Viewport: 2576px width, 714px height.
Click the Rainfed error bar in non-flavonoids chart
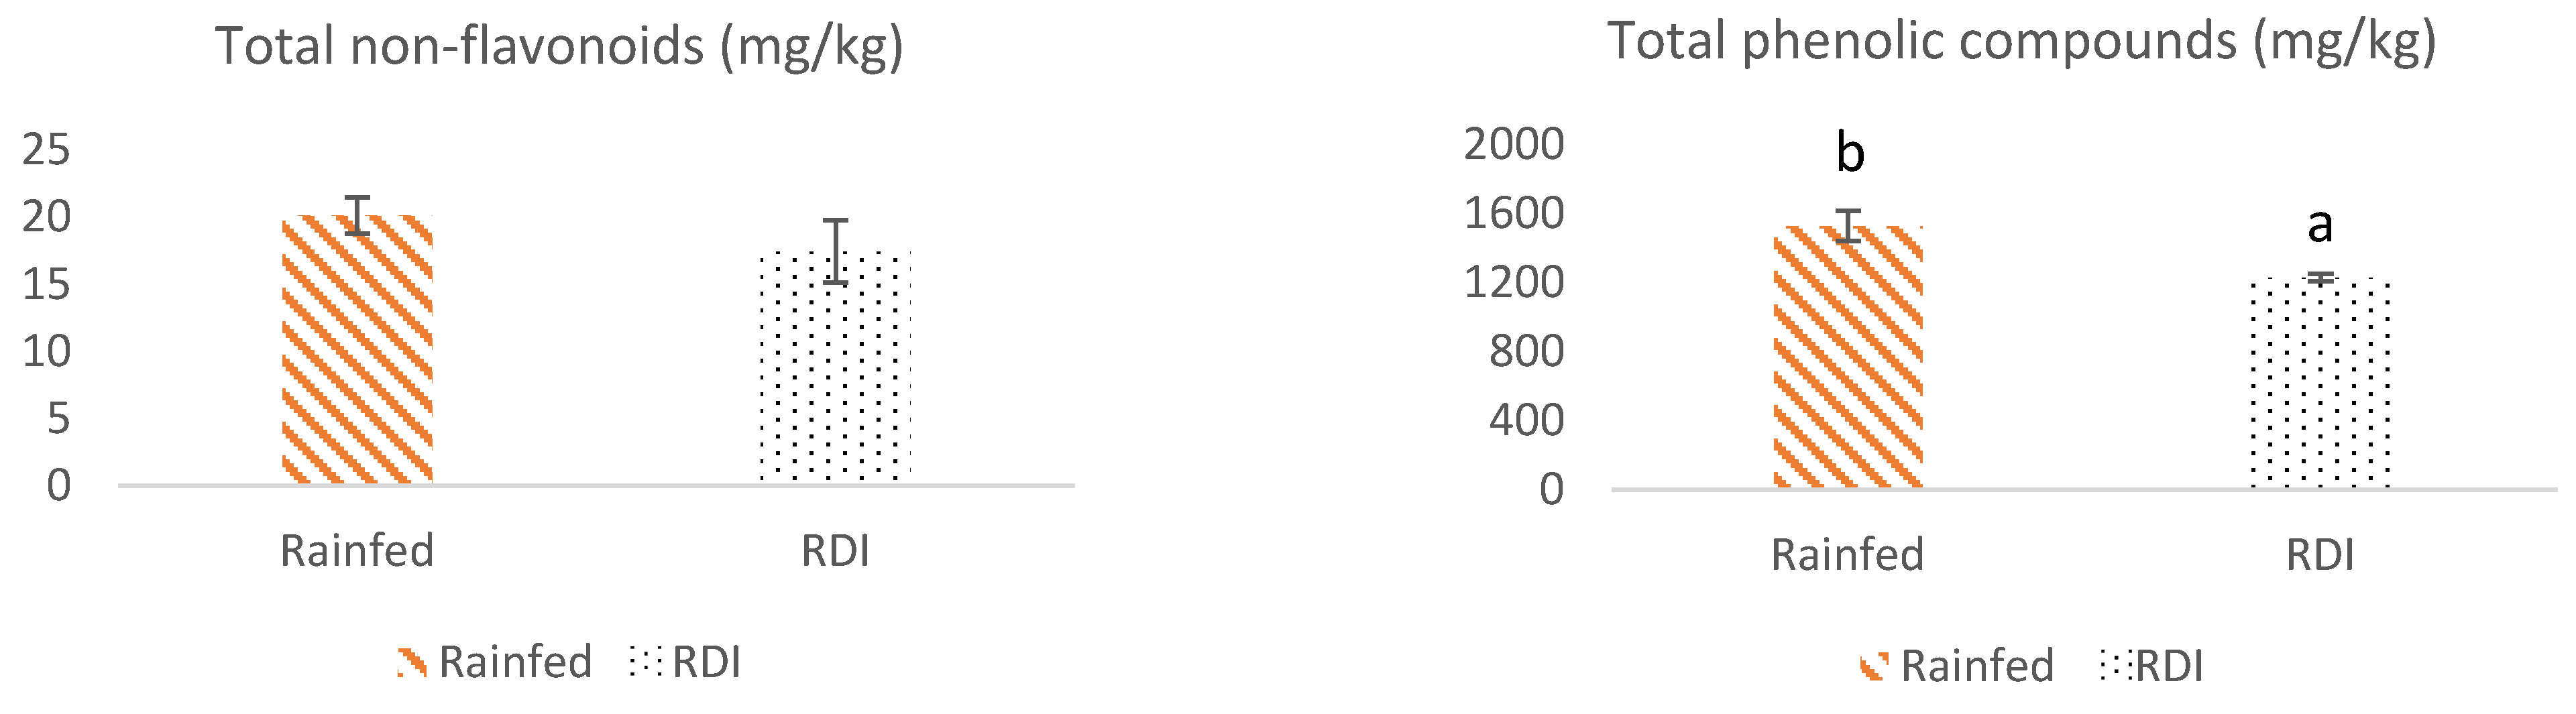coord(357,215)
